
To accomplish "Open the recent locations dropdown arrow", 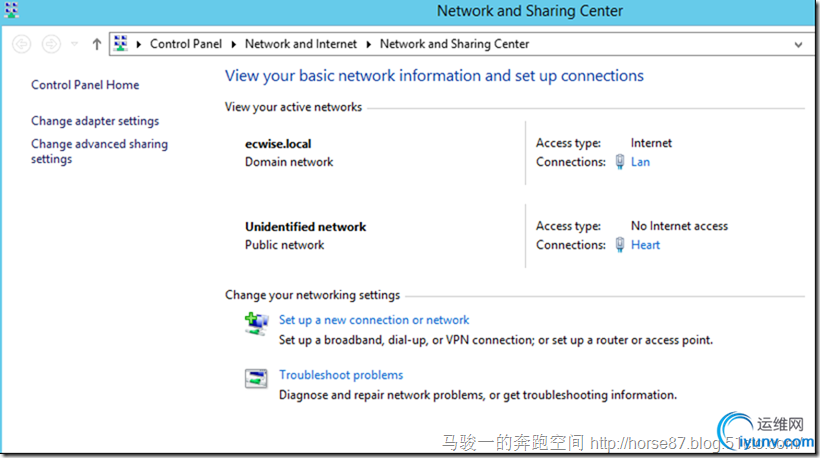I will pos(75,44).
